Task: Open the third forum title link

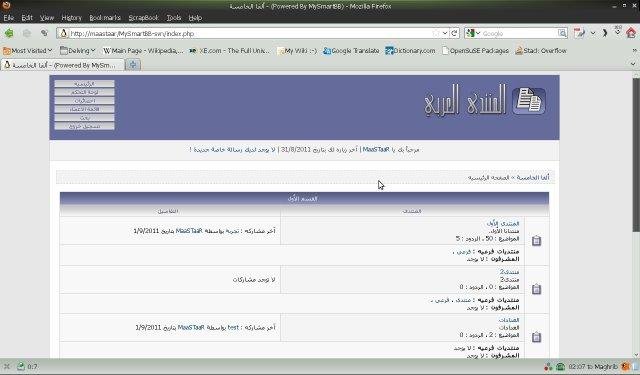Action: (x=509, y=320)
